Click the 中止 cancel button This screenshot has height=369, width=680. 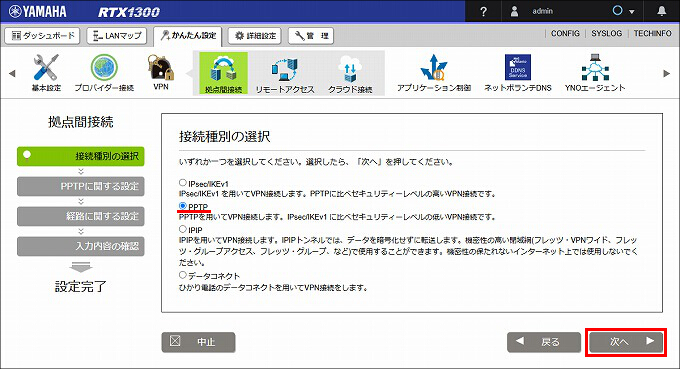pyautogui.click(x=199, y=342)
